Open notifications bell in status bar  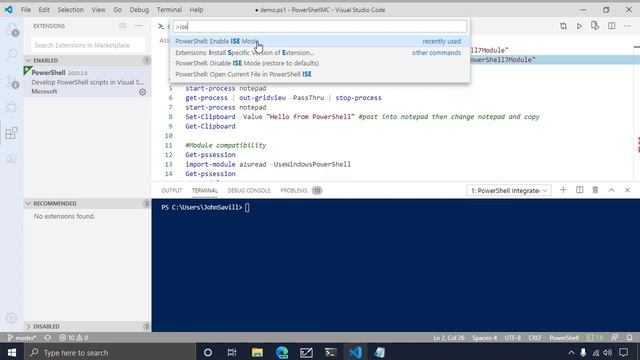coord(629,338)
